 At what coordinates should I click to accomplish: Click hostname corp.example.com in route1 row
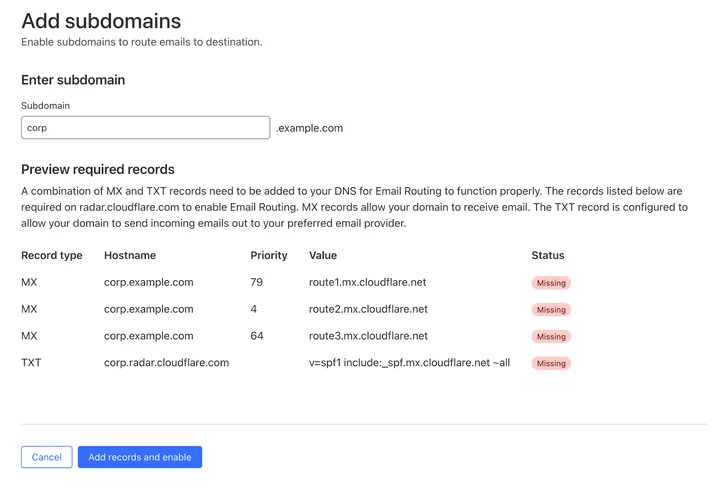(149, 282)
